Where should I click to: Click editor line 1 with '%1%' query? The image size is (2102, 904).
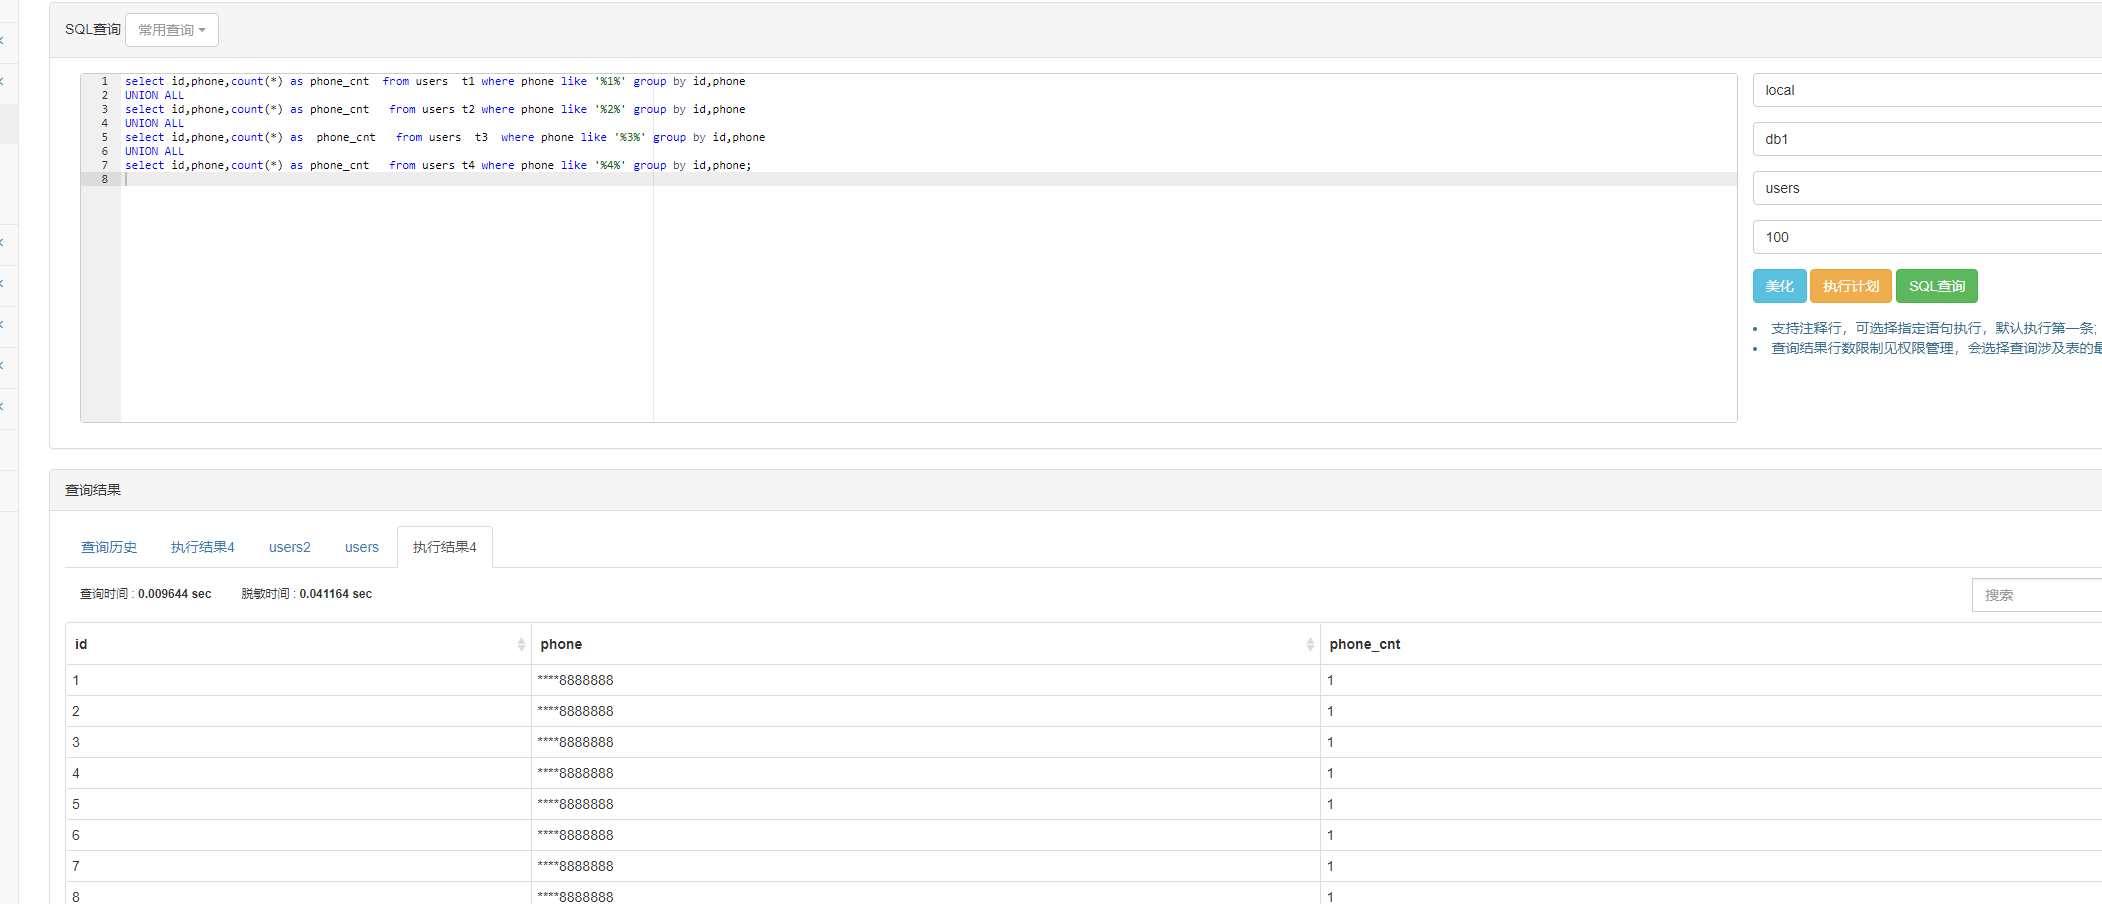click(x=435, y=81)
